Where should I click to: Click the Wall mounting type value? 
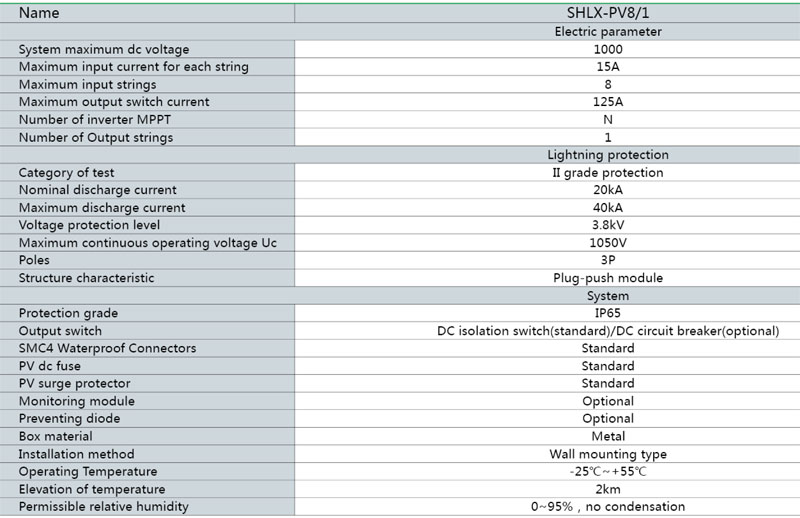click(x=607, y=454)
